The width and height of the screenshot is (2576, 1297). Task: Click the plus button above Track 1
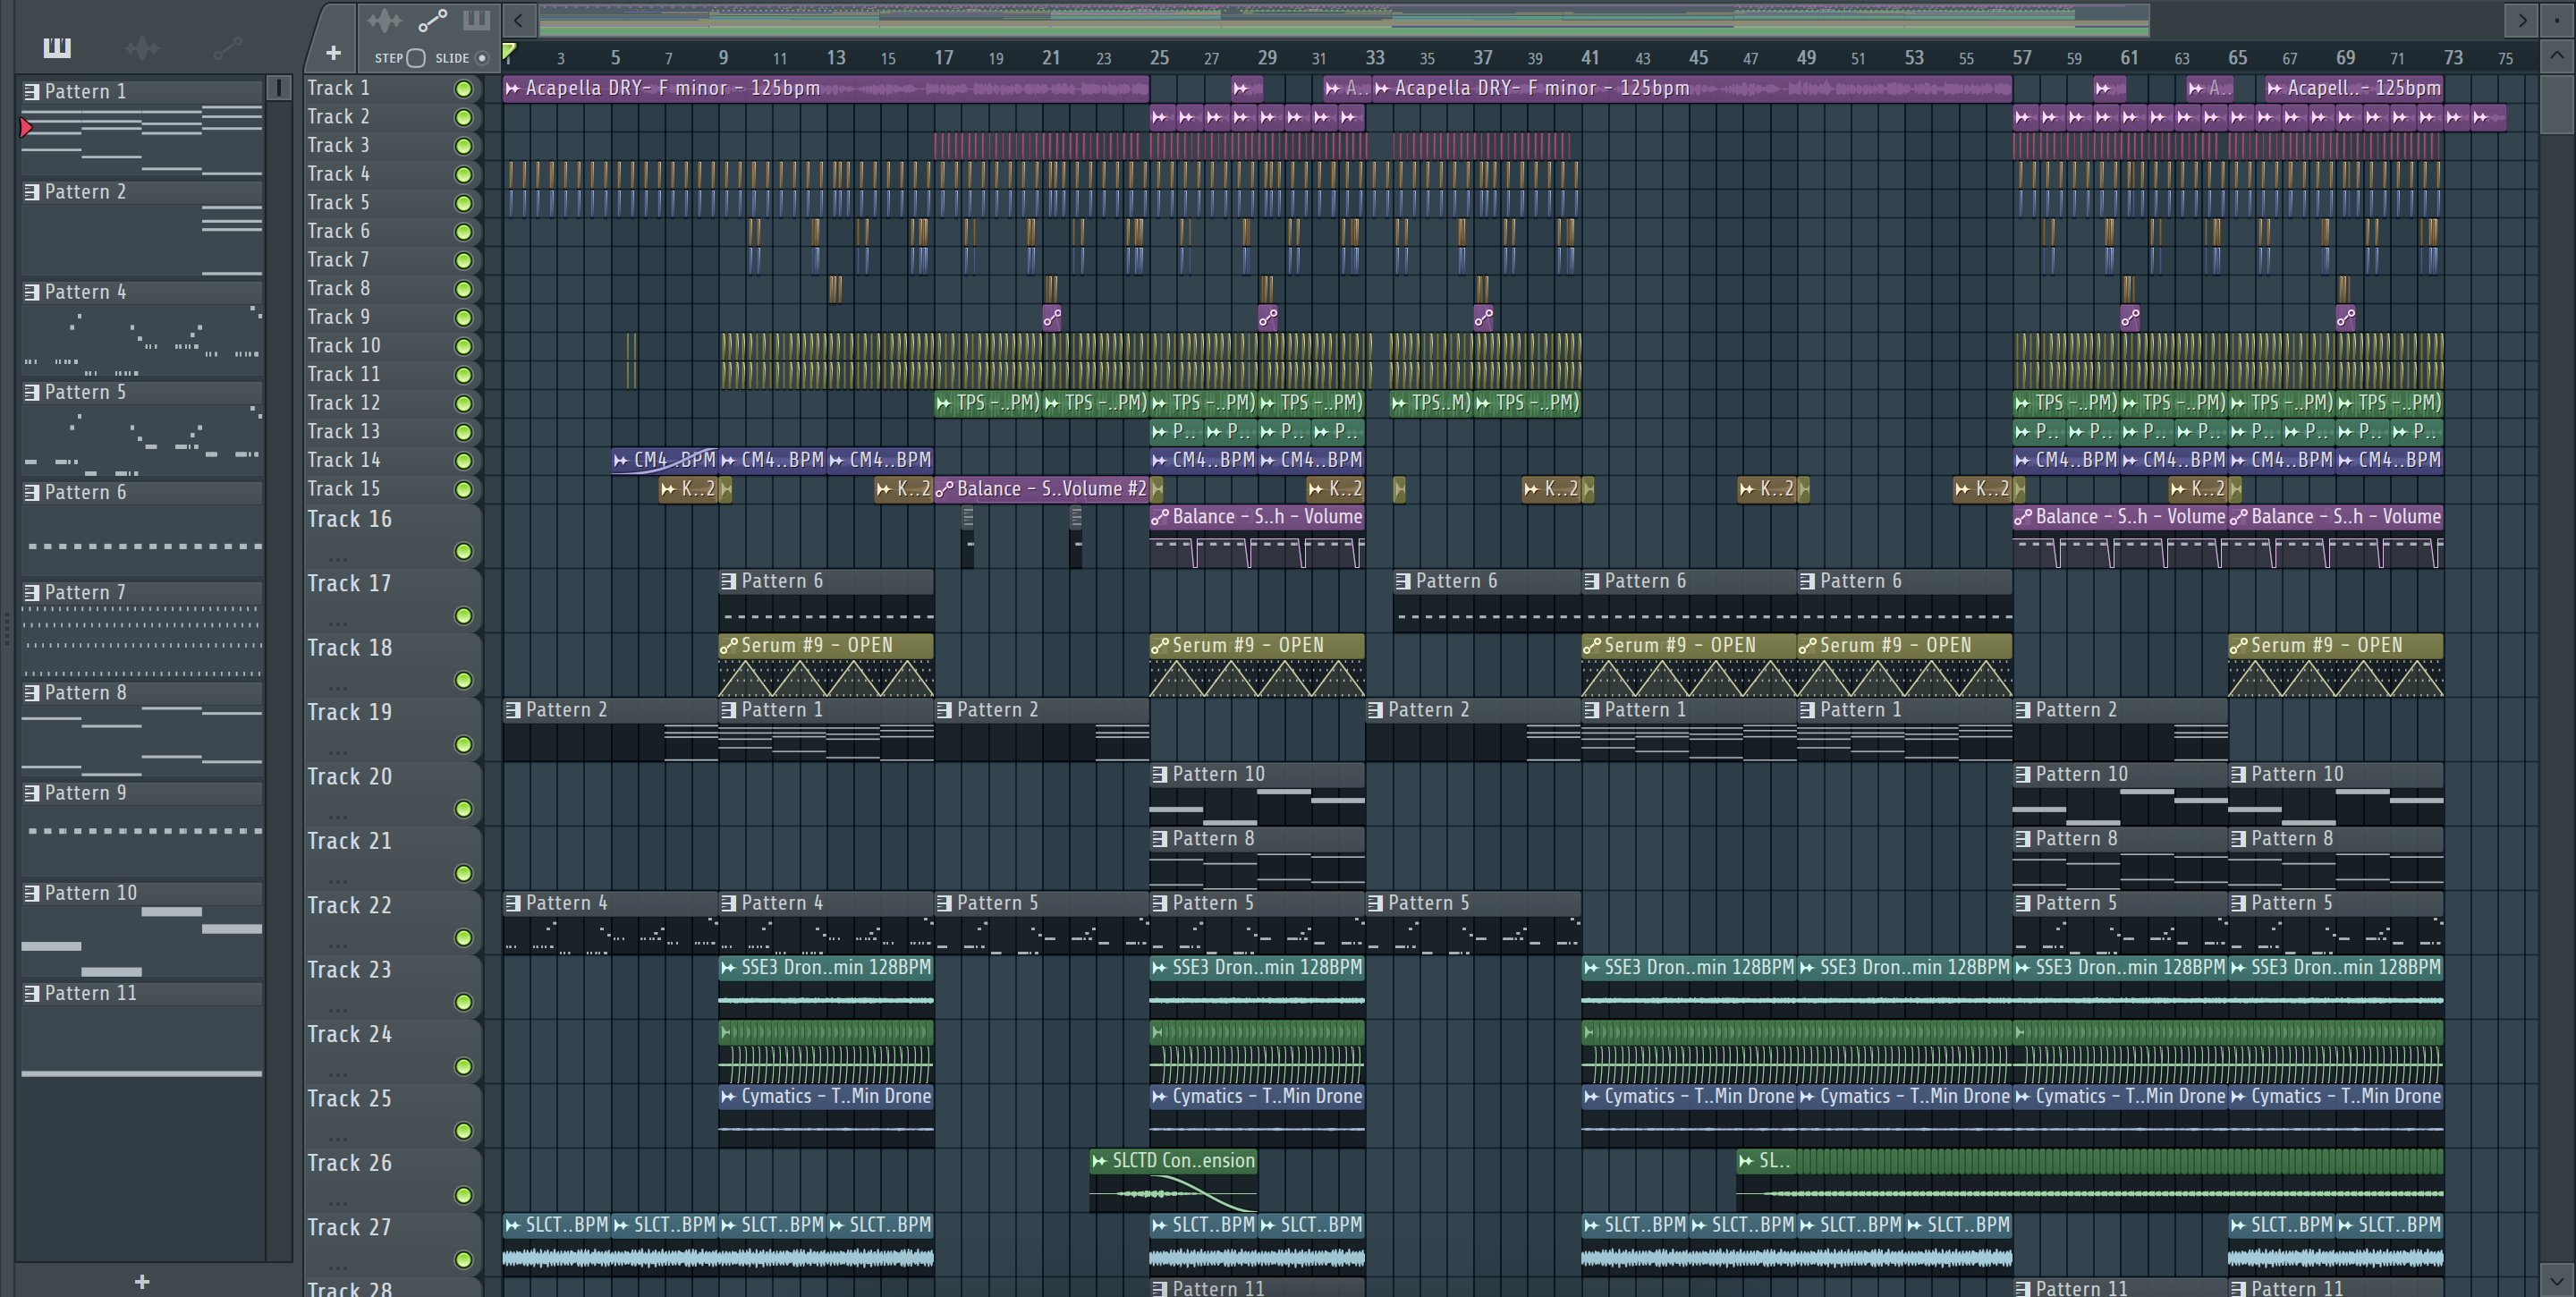[333, 52]
